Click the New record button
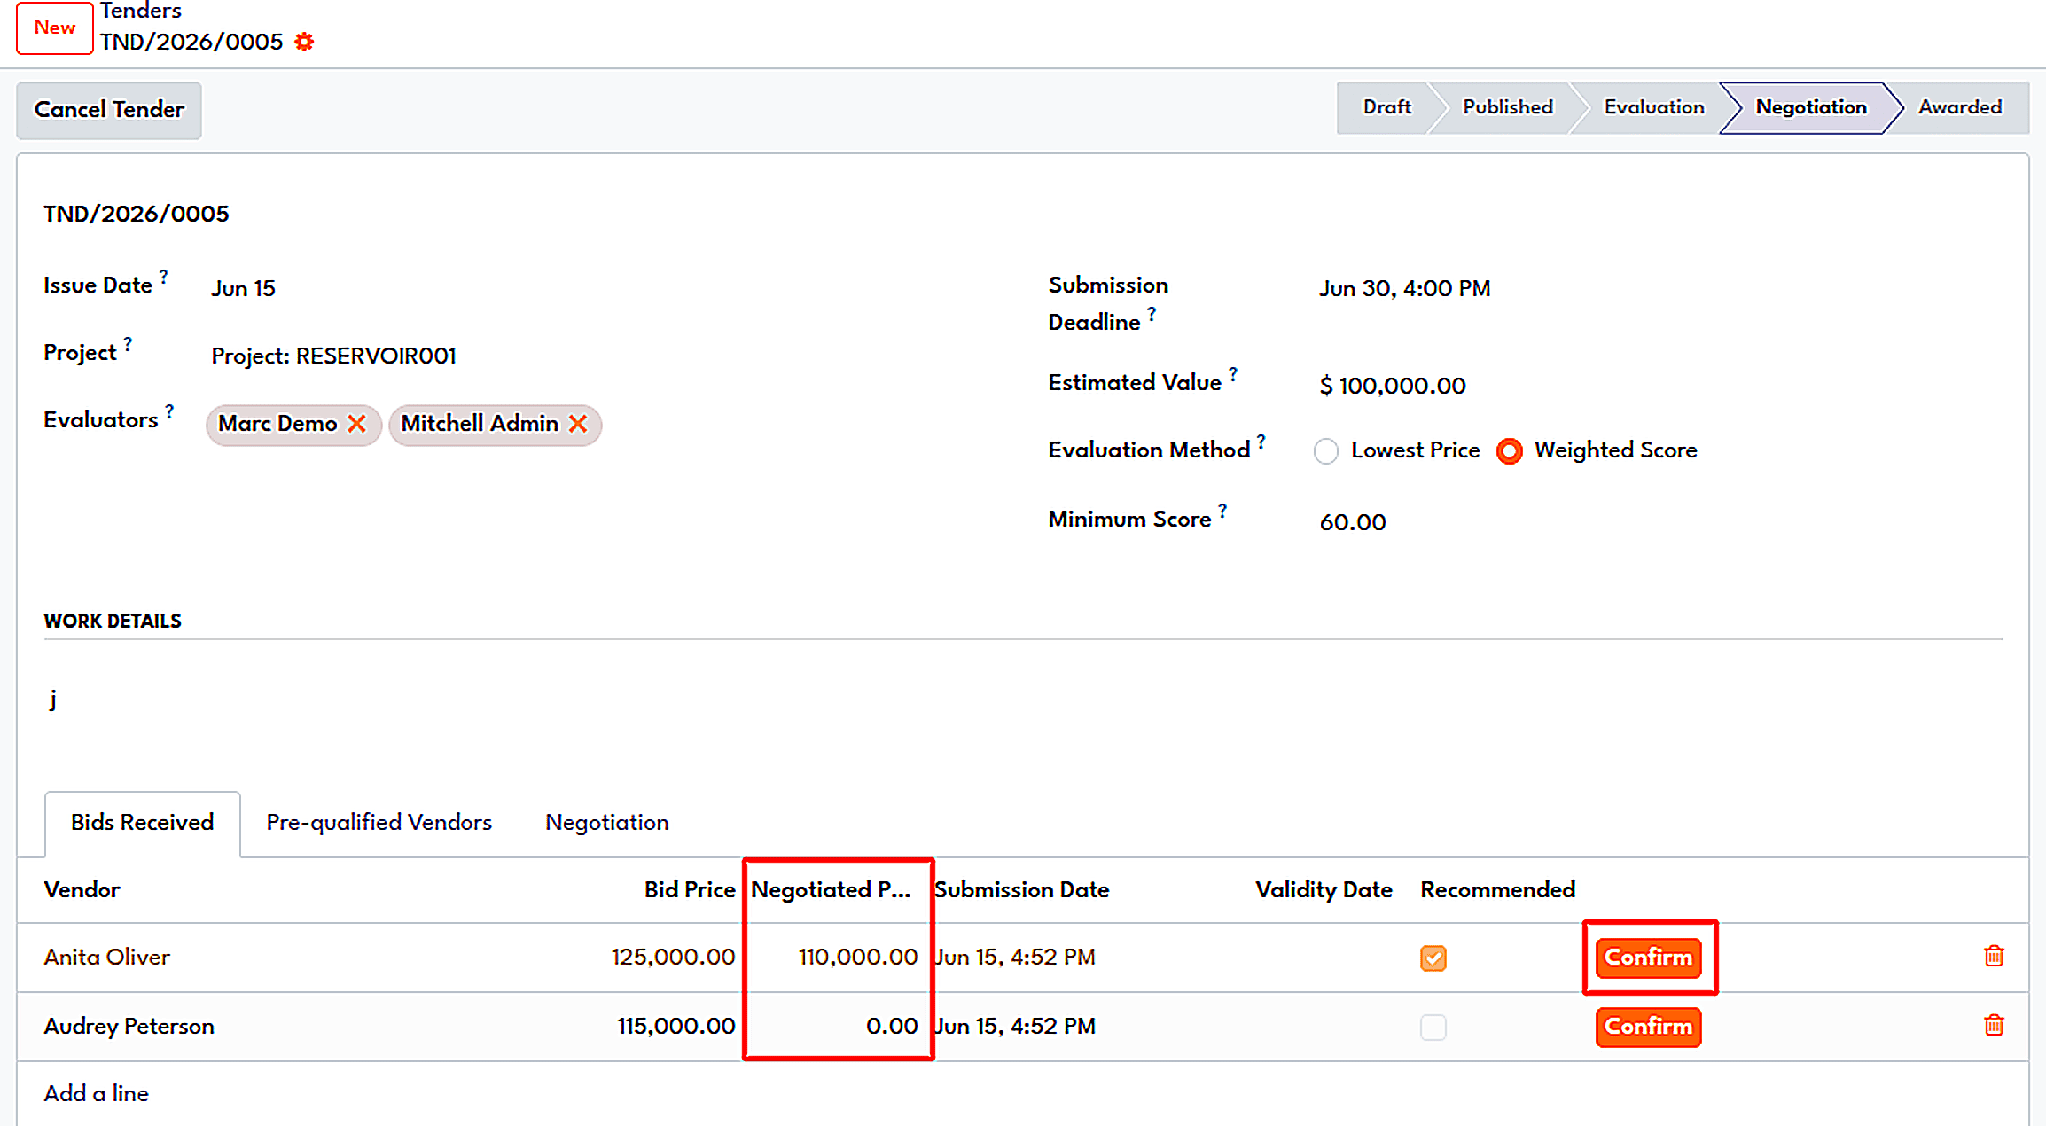 point(55,28)
